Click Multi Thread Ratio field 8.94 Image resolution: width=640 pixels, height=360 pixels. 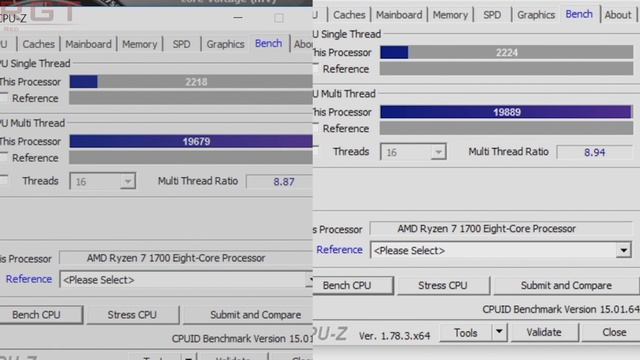pyautogui.click(x=595, y=152)
